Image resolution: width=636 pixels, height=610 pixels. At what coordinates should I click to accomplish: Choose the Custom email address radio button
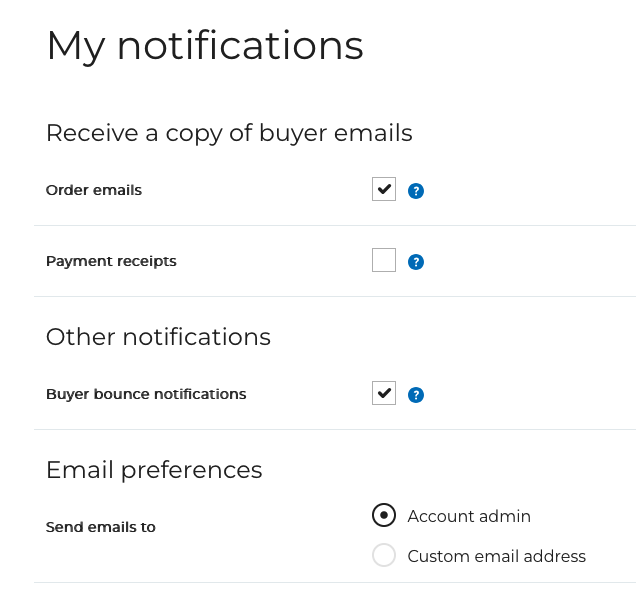pyautogui.click(x=384, y=555)
